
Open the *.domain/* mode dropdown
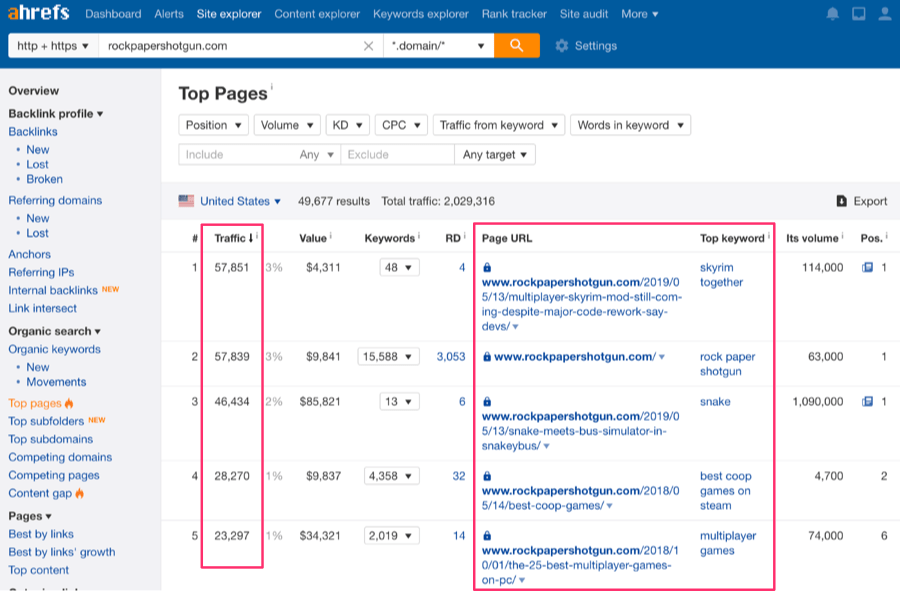click(438, 46)
